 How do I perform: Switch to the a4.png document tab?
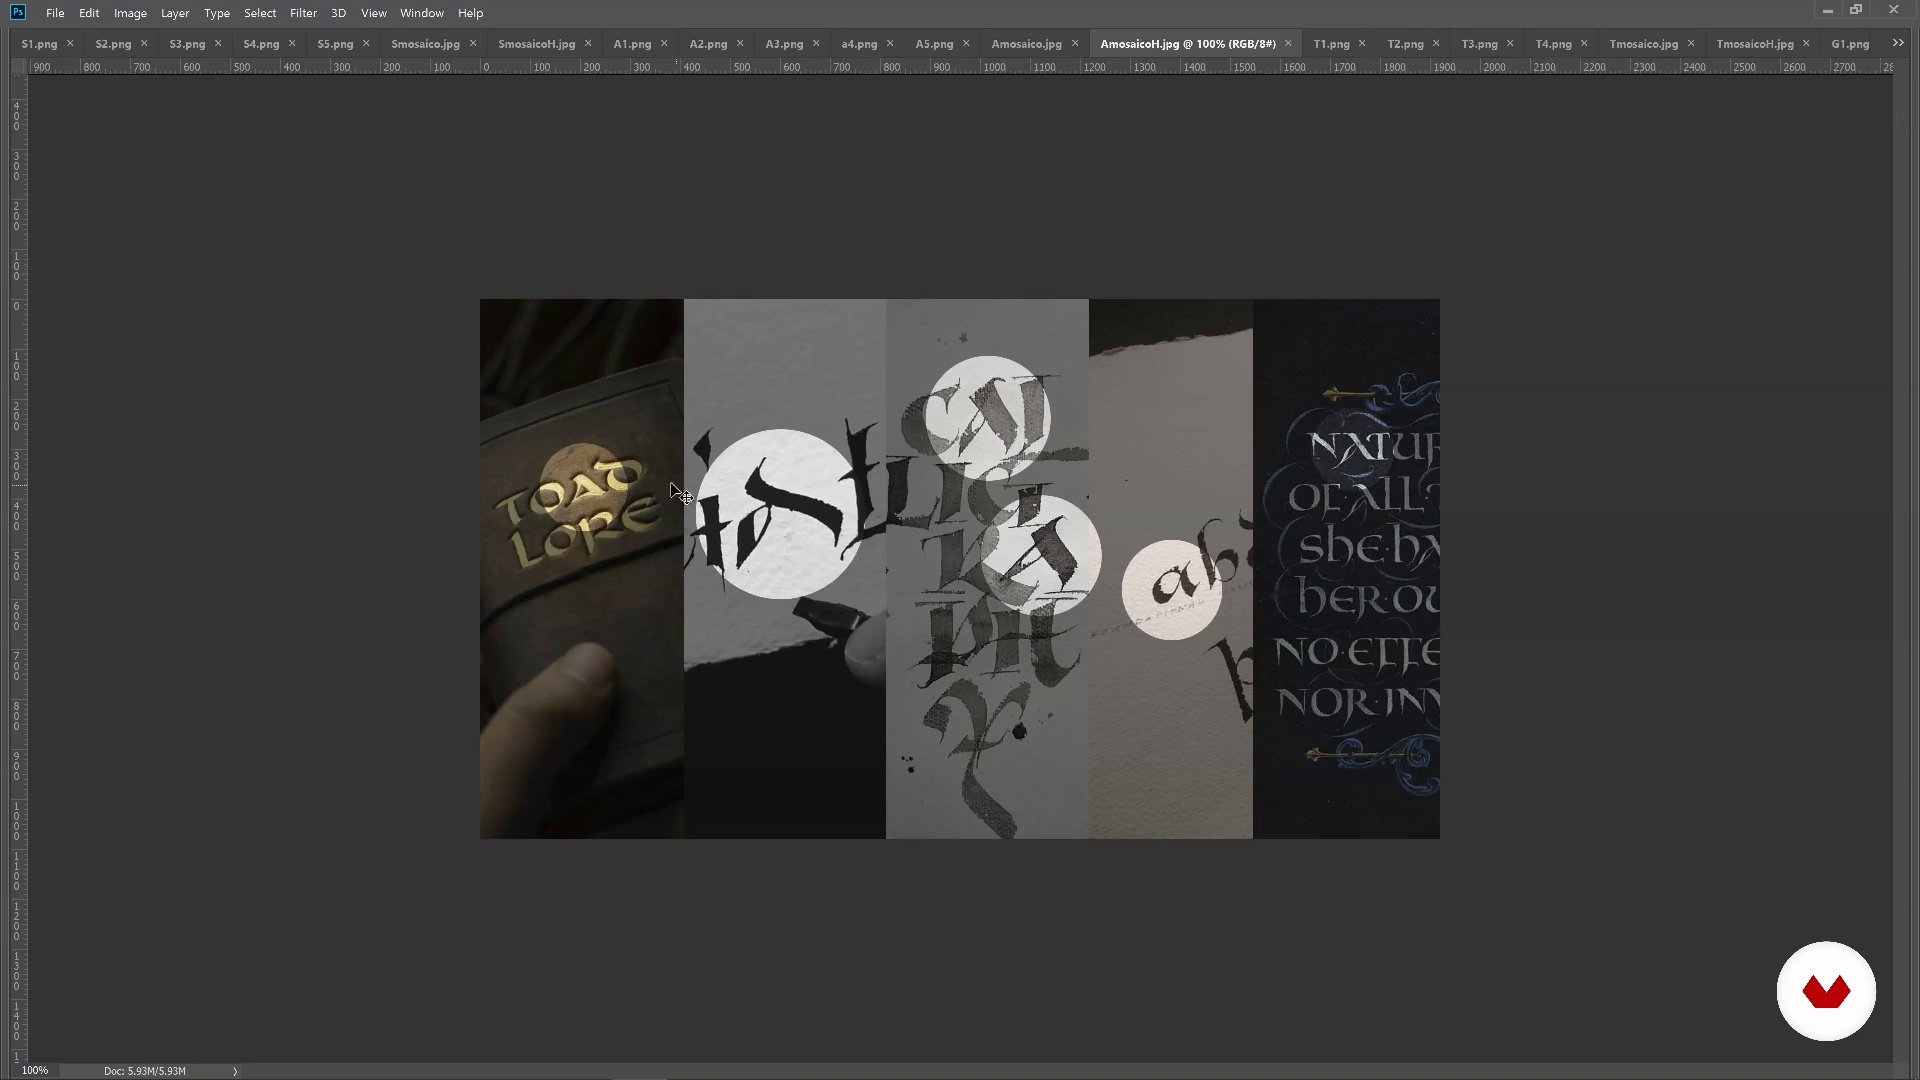(859, 44)
